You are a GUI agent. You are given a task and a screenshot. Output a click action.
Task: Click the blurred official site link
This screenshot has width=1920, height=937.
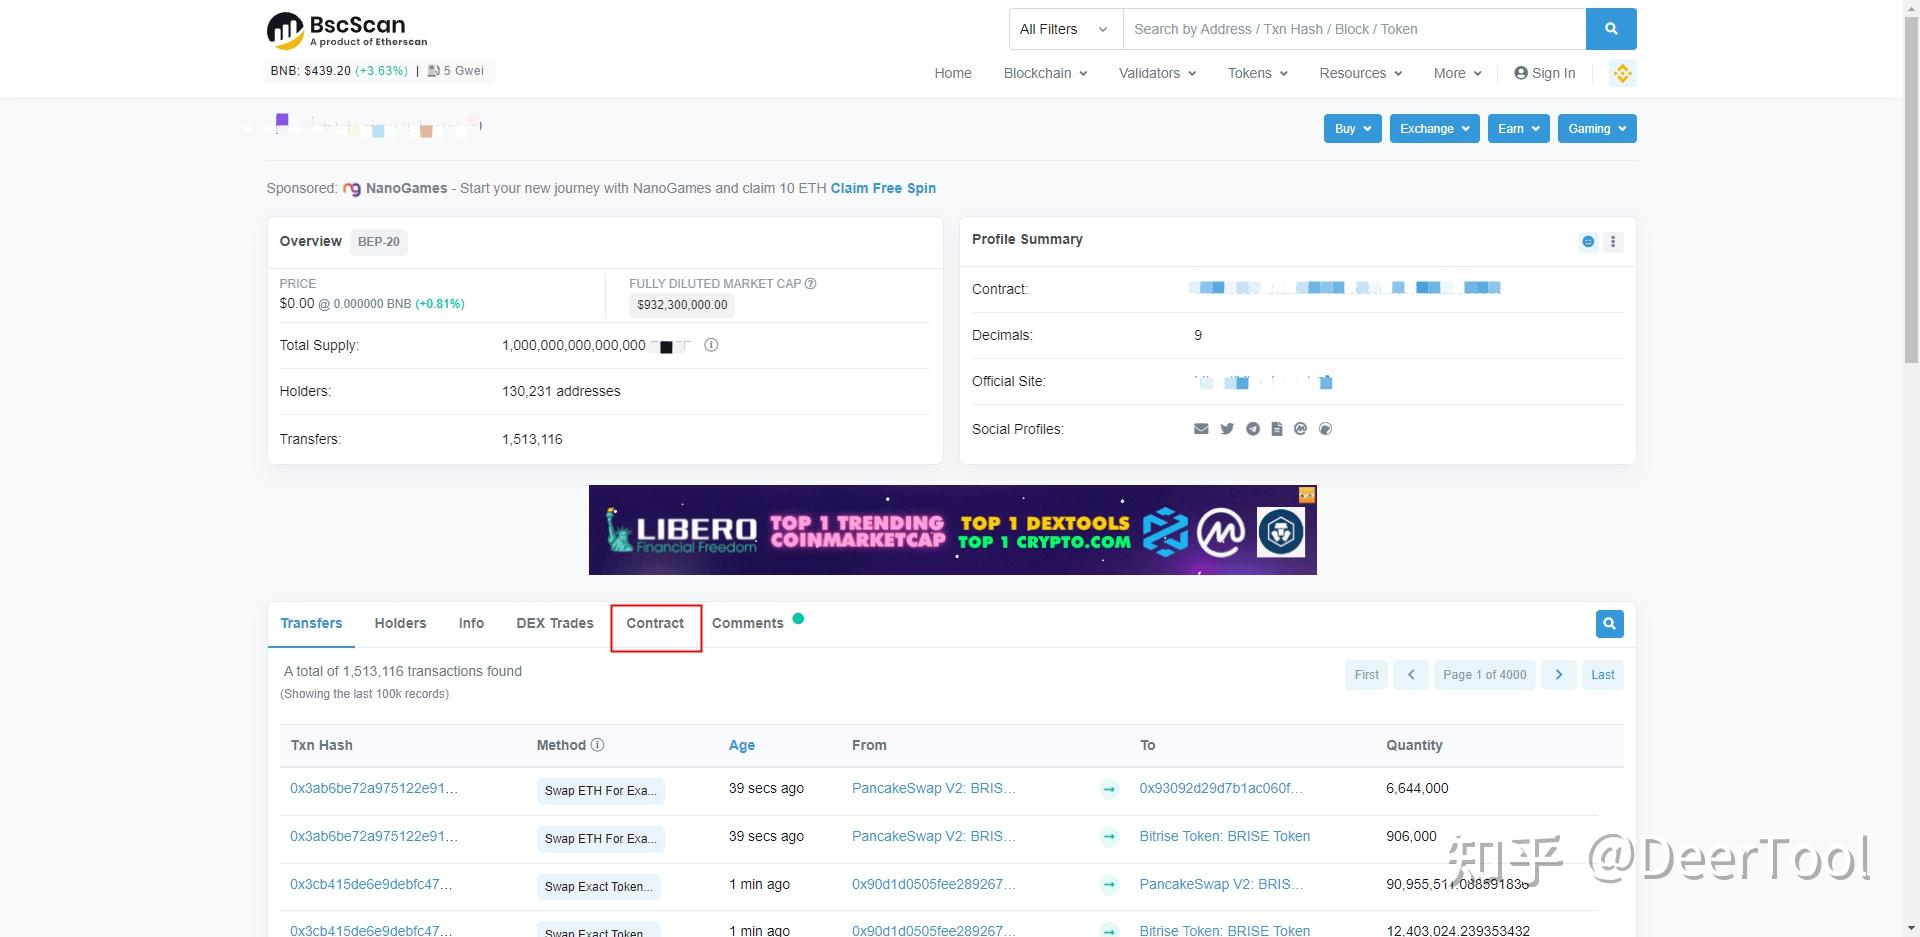coord(1264,382)
